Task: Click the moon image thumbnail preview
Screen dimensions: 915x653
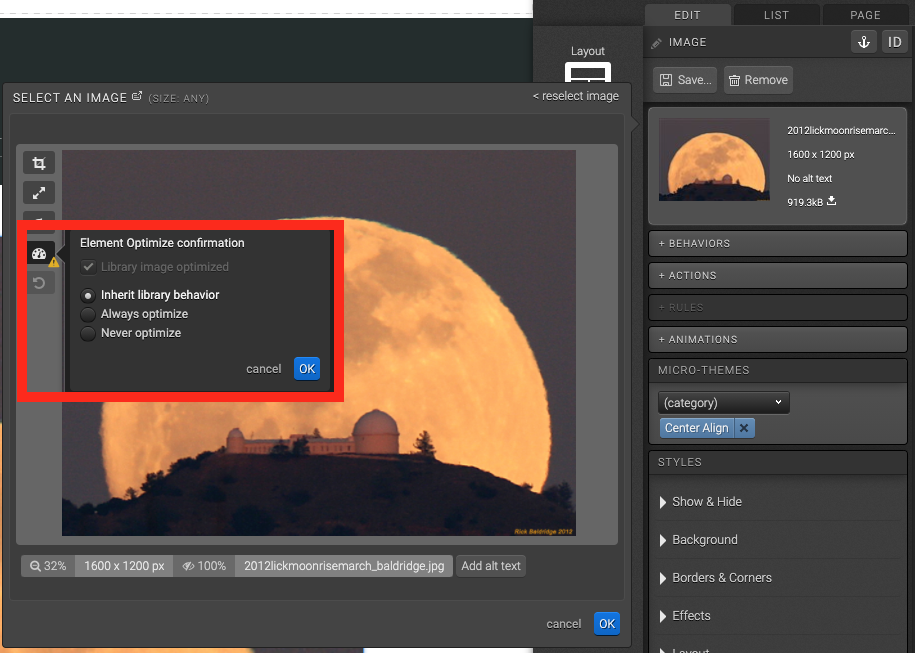Action: (713, 160)
